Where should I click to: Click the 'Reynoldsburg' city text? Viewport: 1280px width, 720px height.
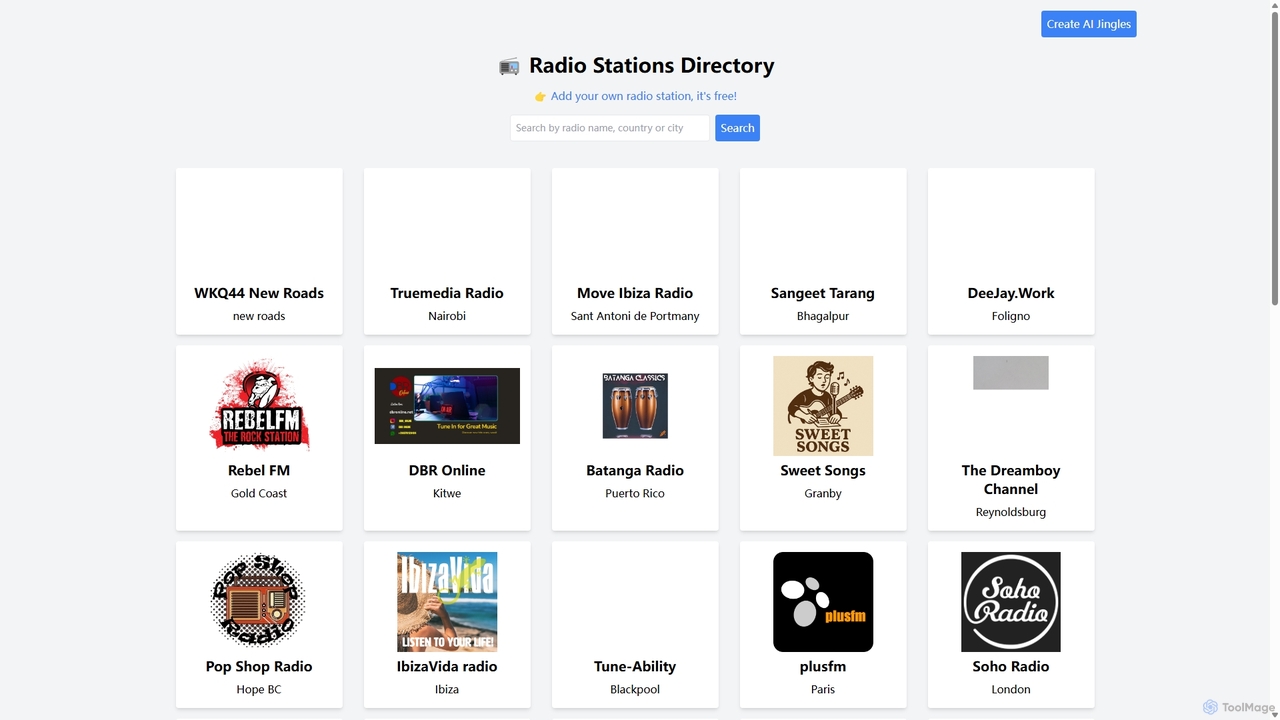click(x=1011, y=512)
